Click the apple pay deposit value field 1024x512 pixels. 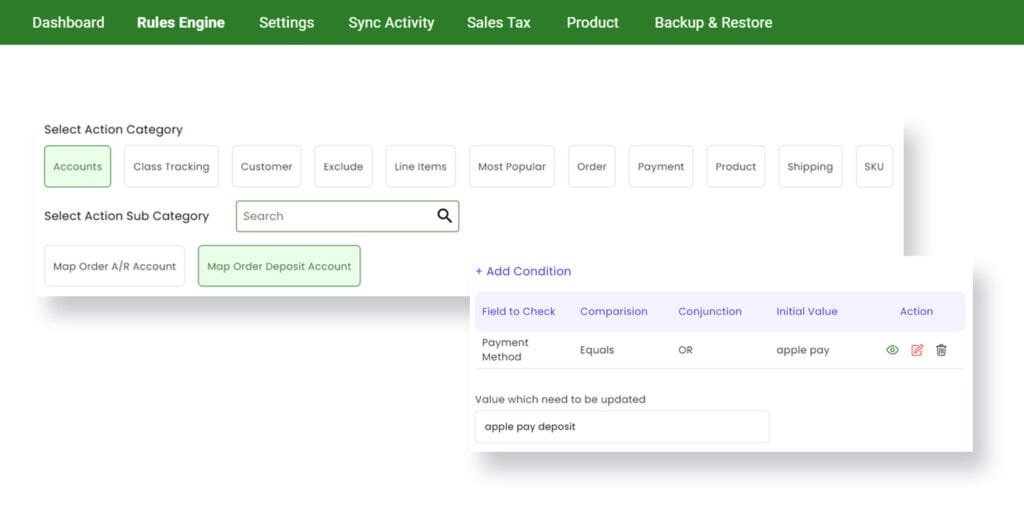pos(622,426)
